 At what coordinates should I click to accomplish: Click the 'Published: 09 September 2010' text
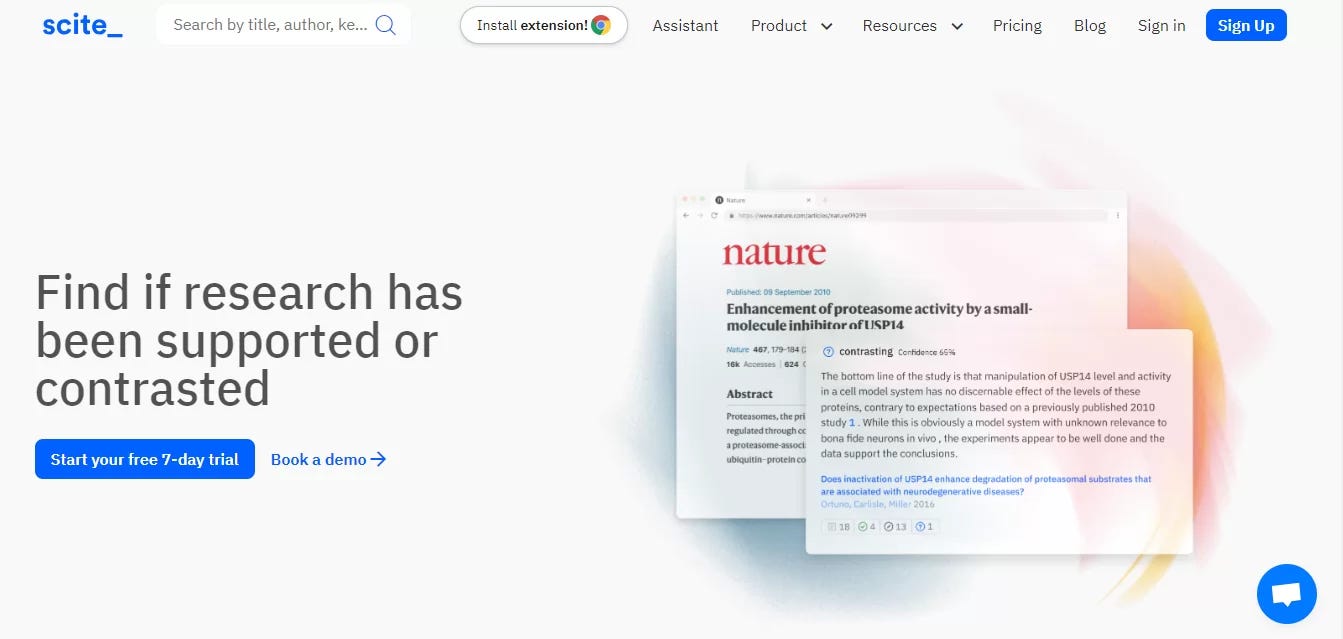(x=778, y=292)
